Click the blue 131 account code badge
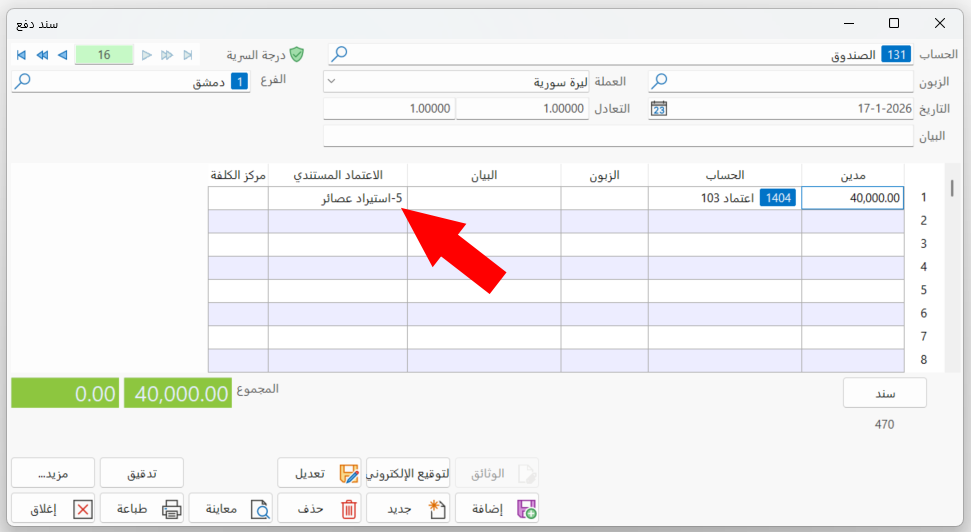The image size is (971, 532). 896,55
